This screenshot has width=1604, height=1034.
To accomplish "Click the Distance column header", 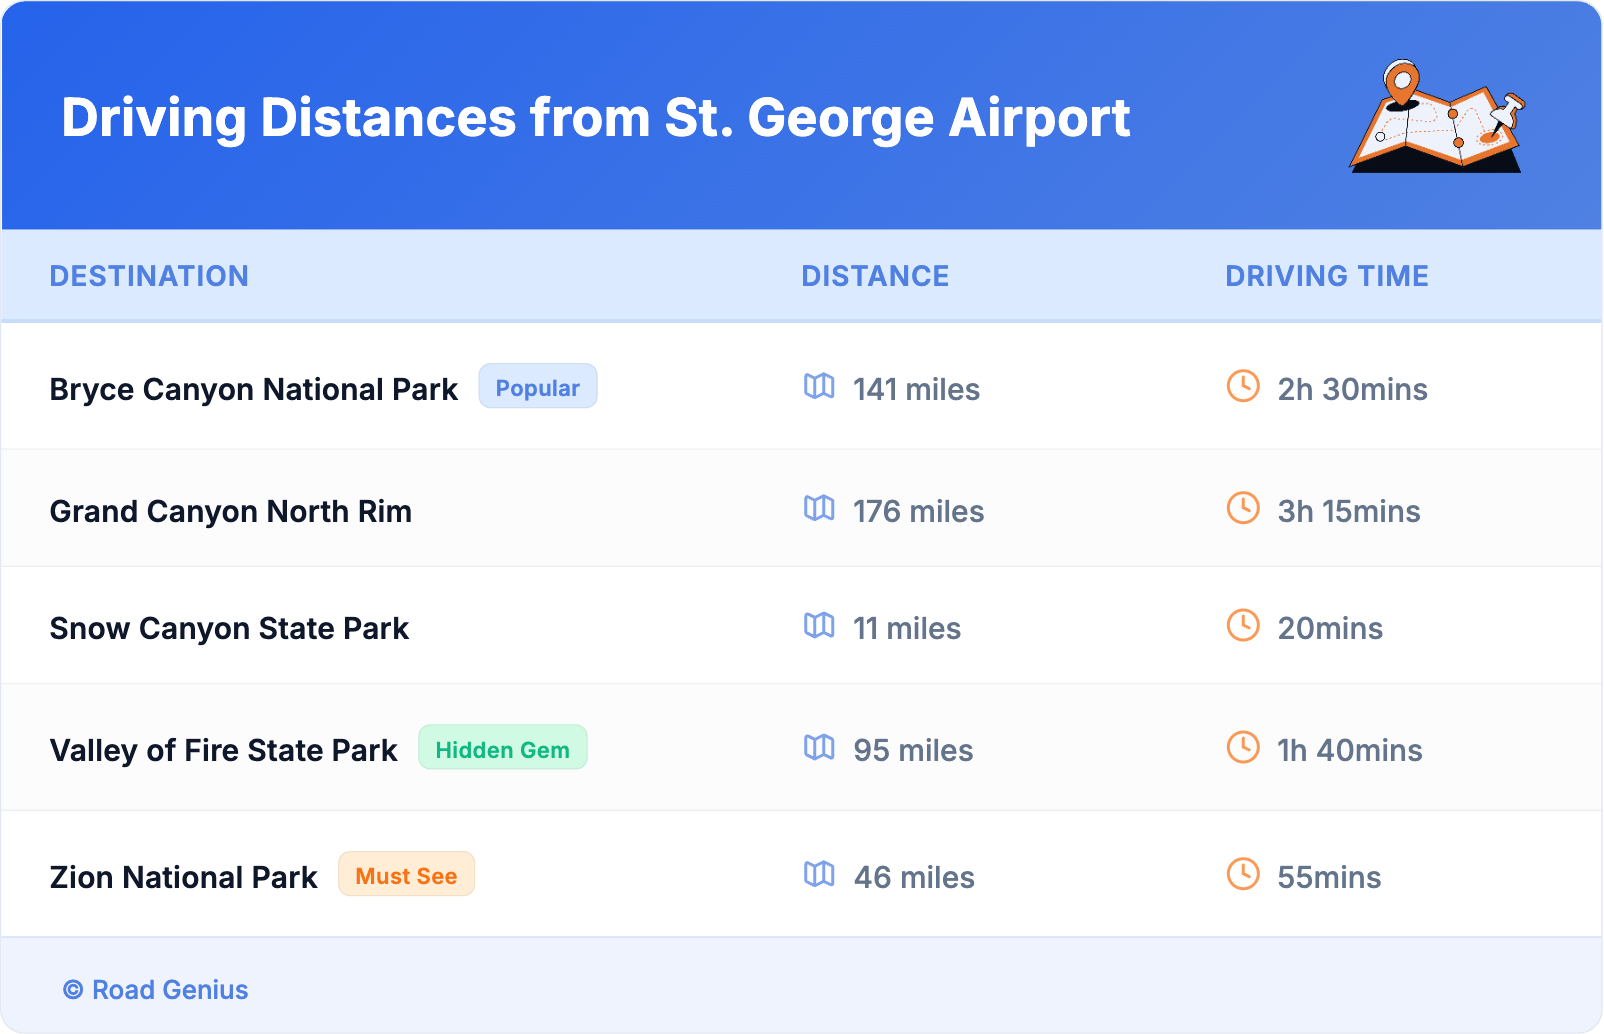I will [x=875, y=276].
